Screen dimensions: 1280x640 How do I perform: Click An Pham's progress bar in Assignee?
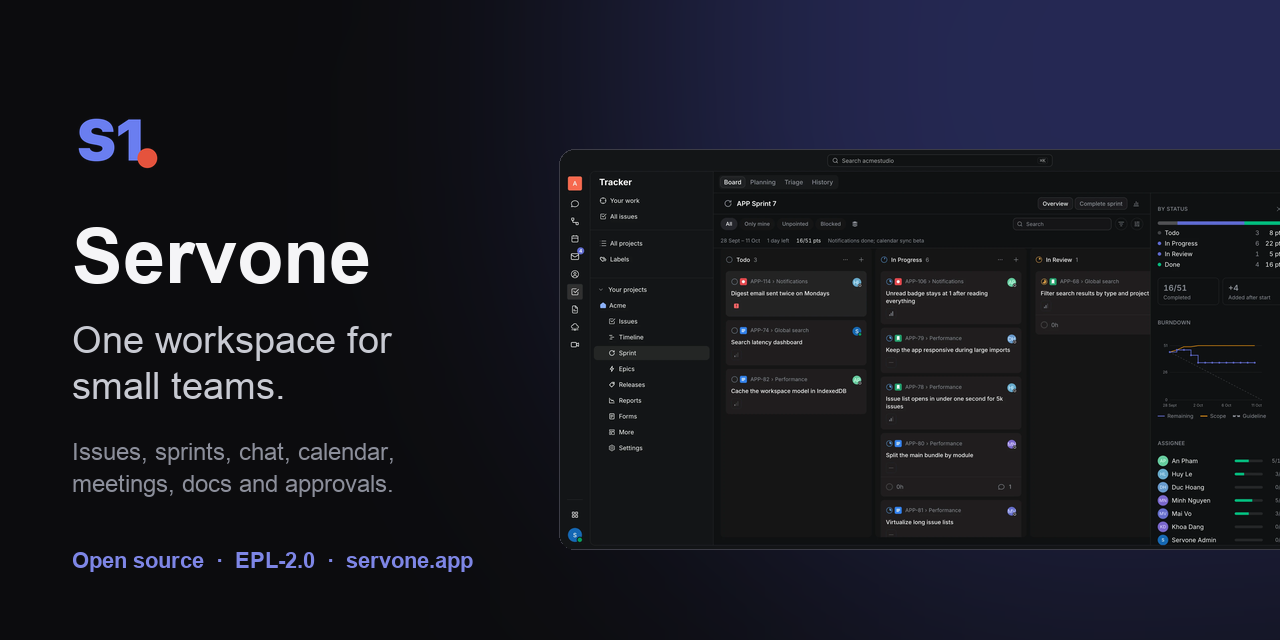[x=1248, y=461]
